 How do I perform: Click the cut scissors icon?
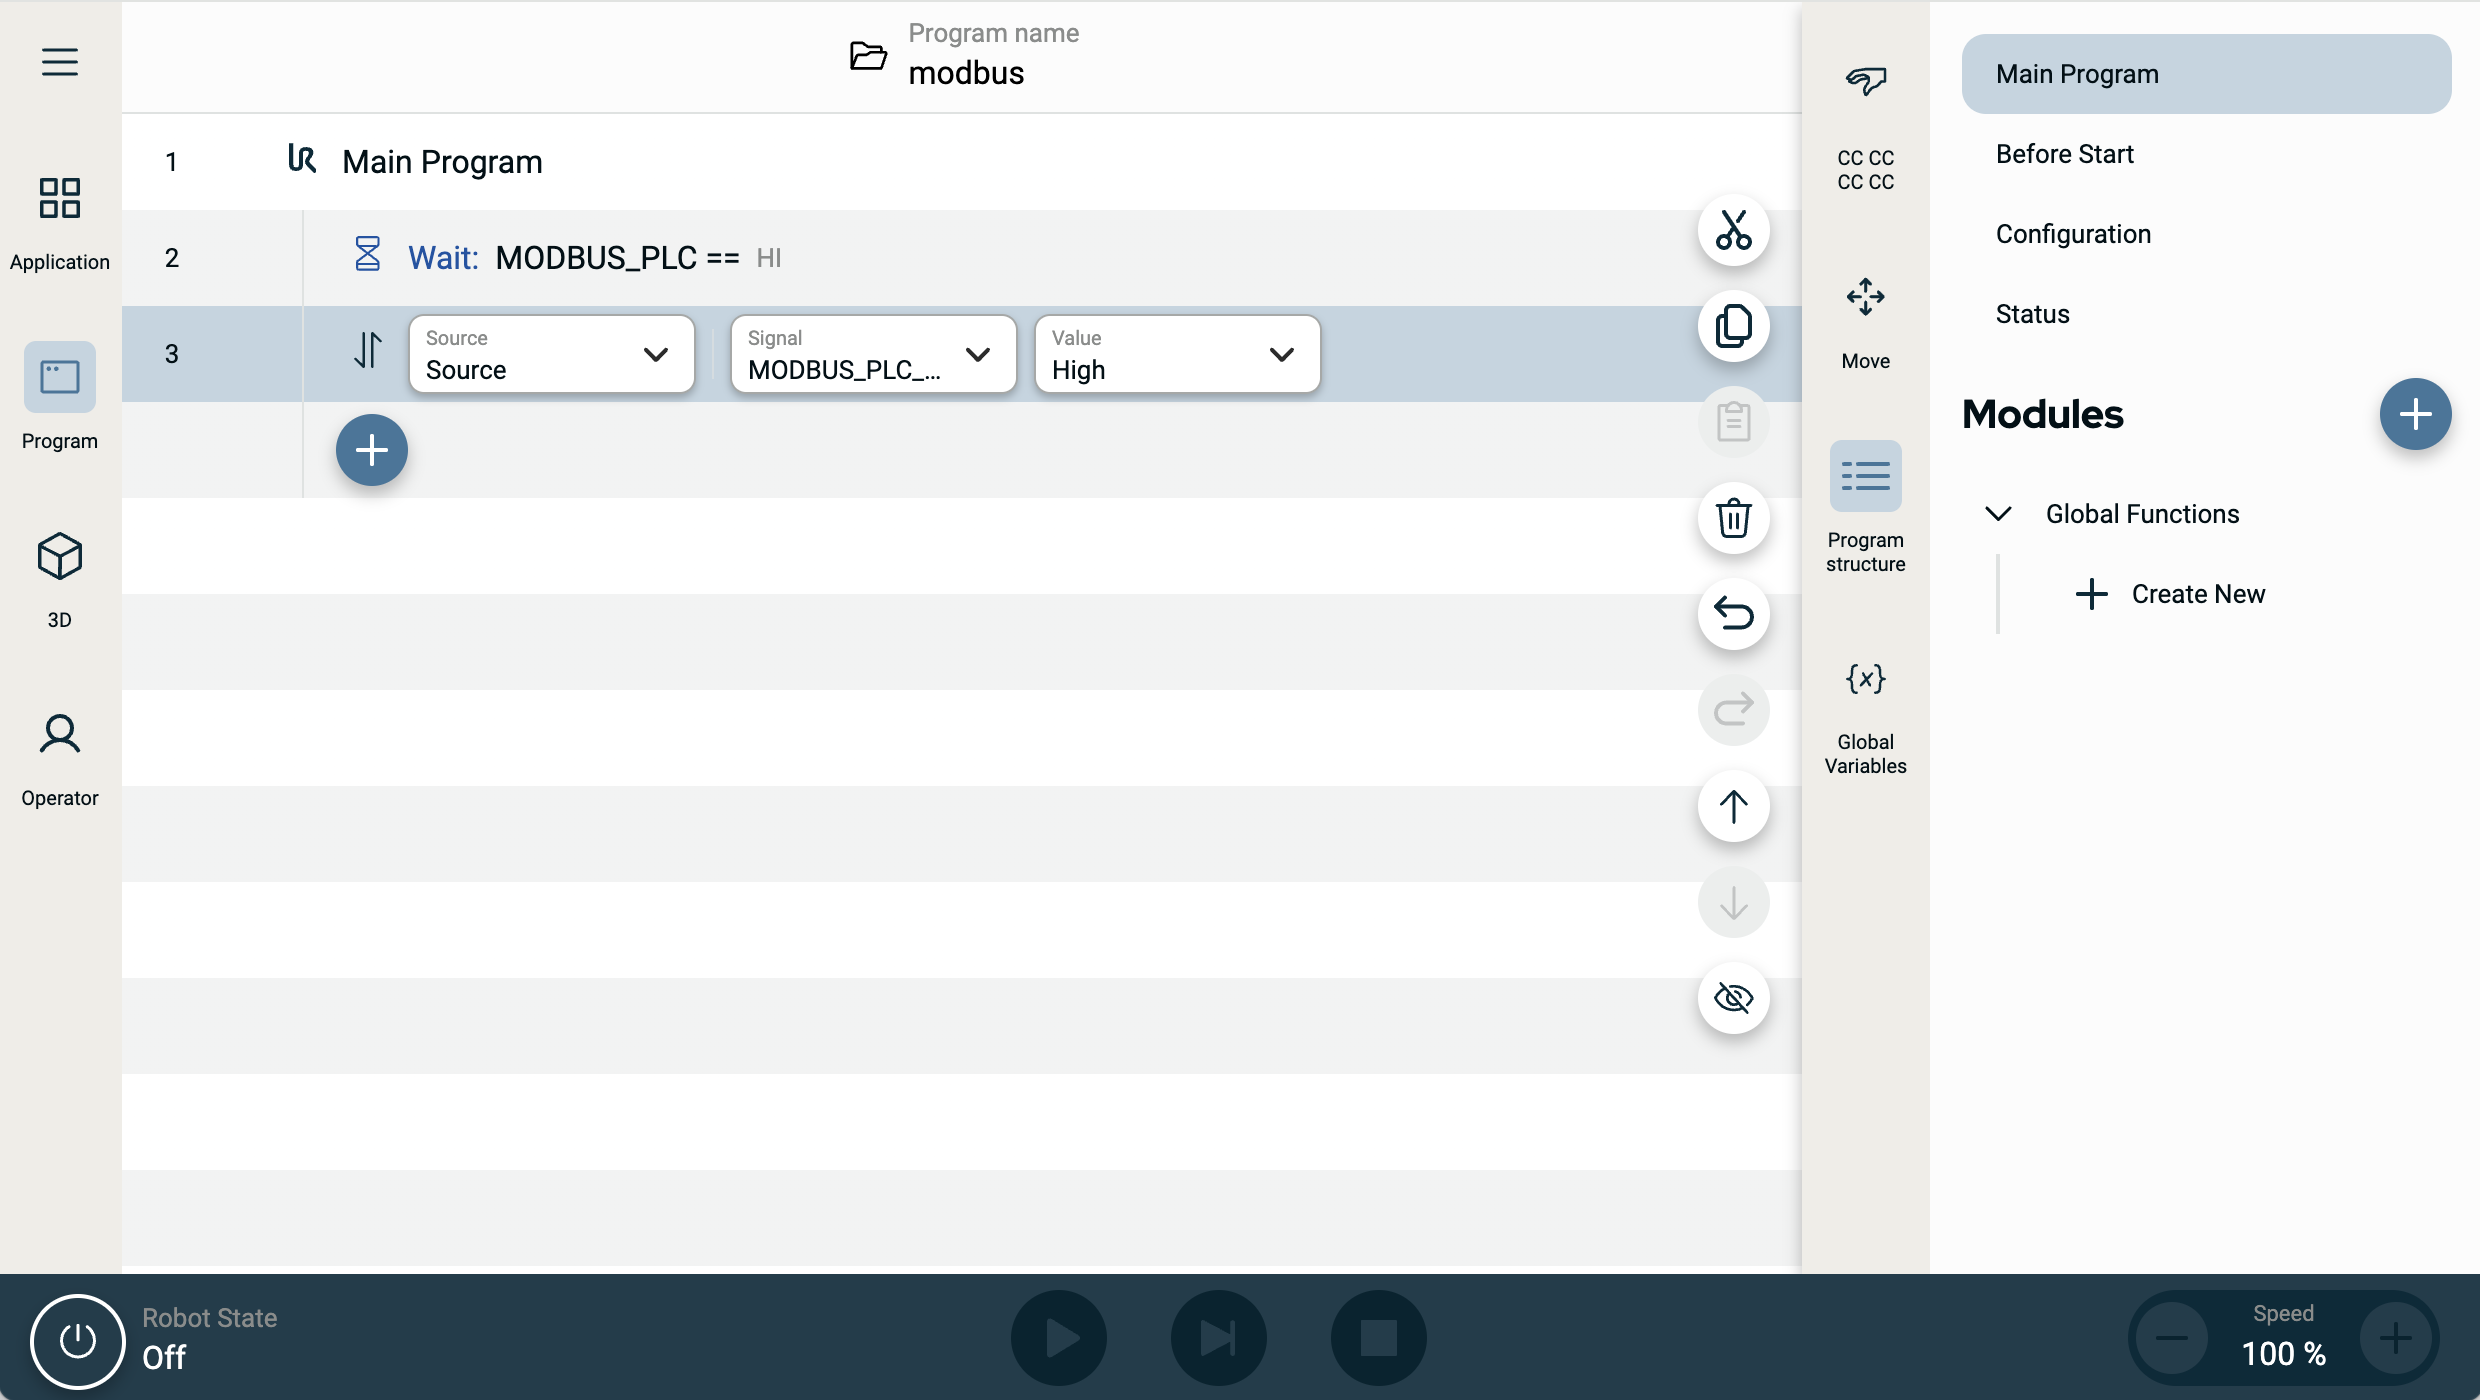(1733, 230)
